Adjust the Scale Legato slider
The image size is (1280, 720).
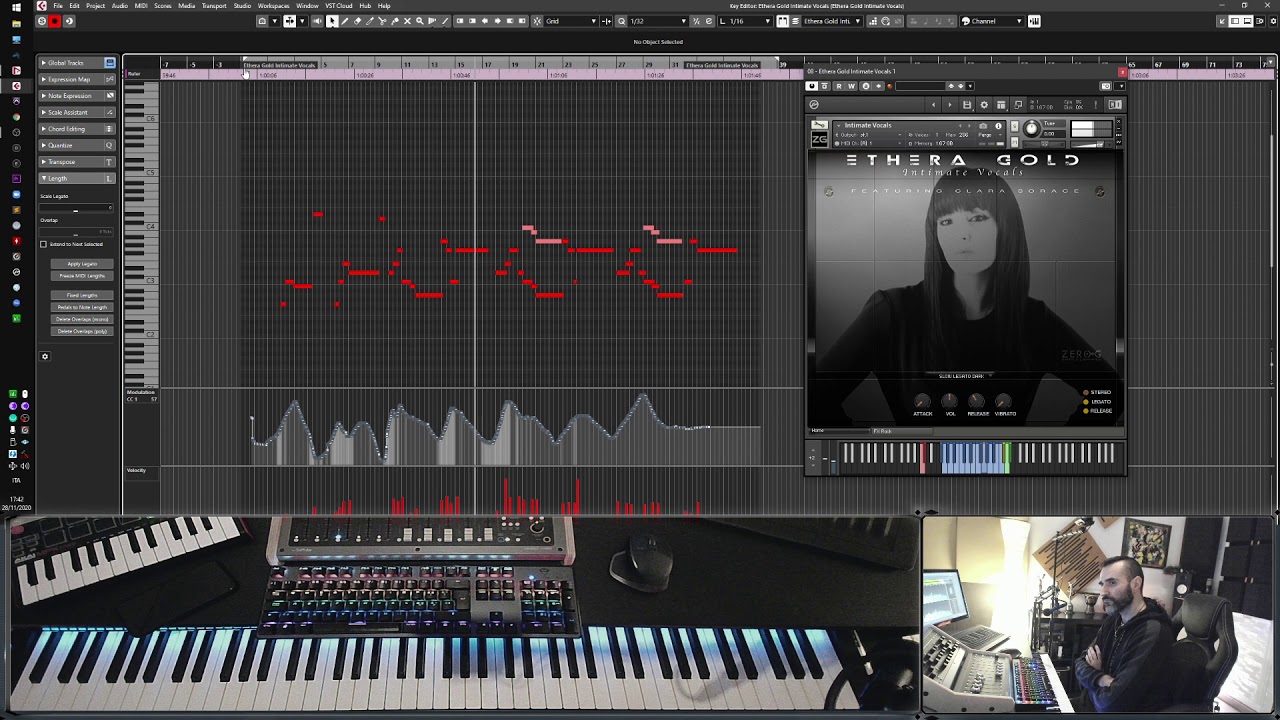tap(76, 209)
